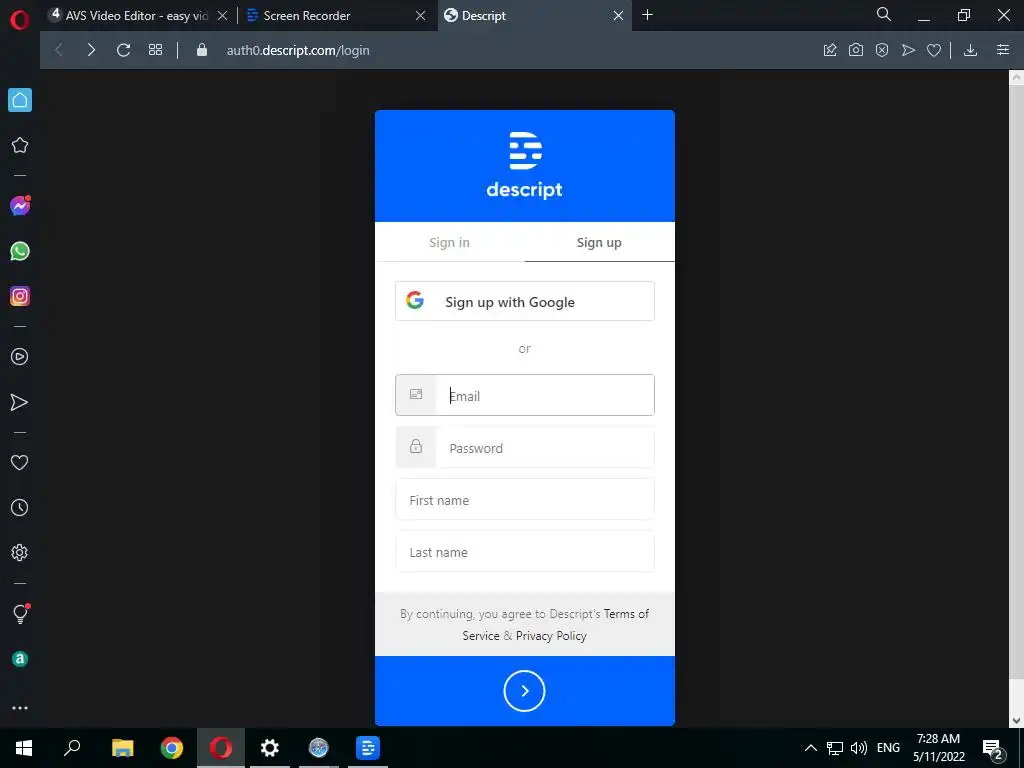This screenshot has width=1024, height=768.
Task: Open speed dial start page grid
Action: (155, 50)
